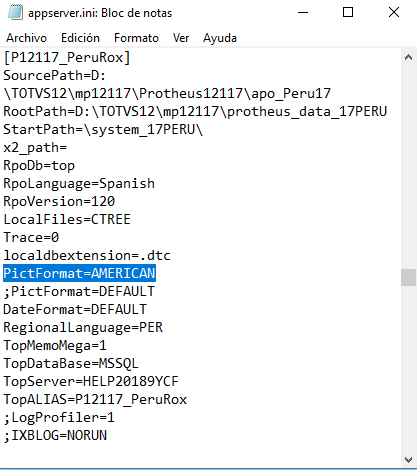Place cursor in the RpoLanguage=Spanish line
This screenshot has width=417, height=470.
pyautogui.click(x=79, y=183)
